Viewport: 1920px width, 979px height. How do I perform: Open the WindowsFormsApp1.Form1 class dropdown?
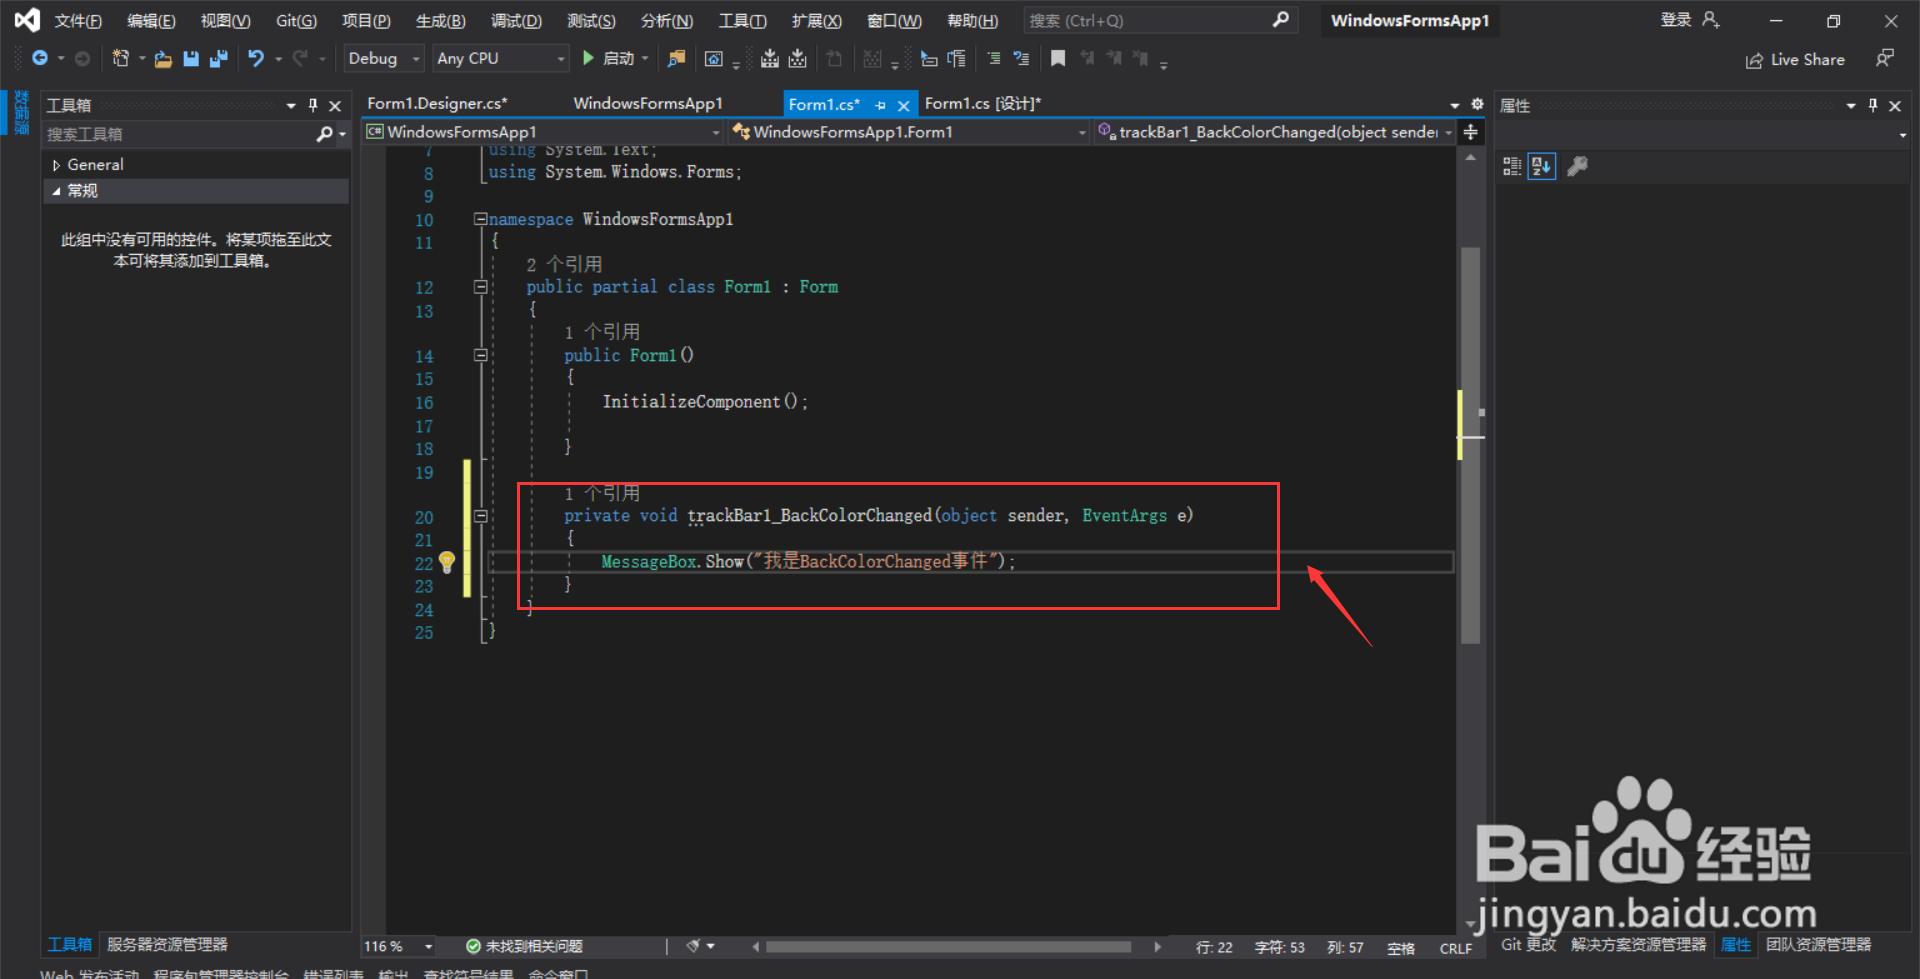tap(909, 132)
